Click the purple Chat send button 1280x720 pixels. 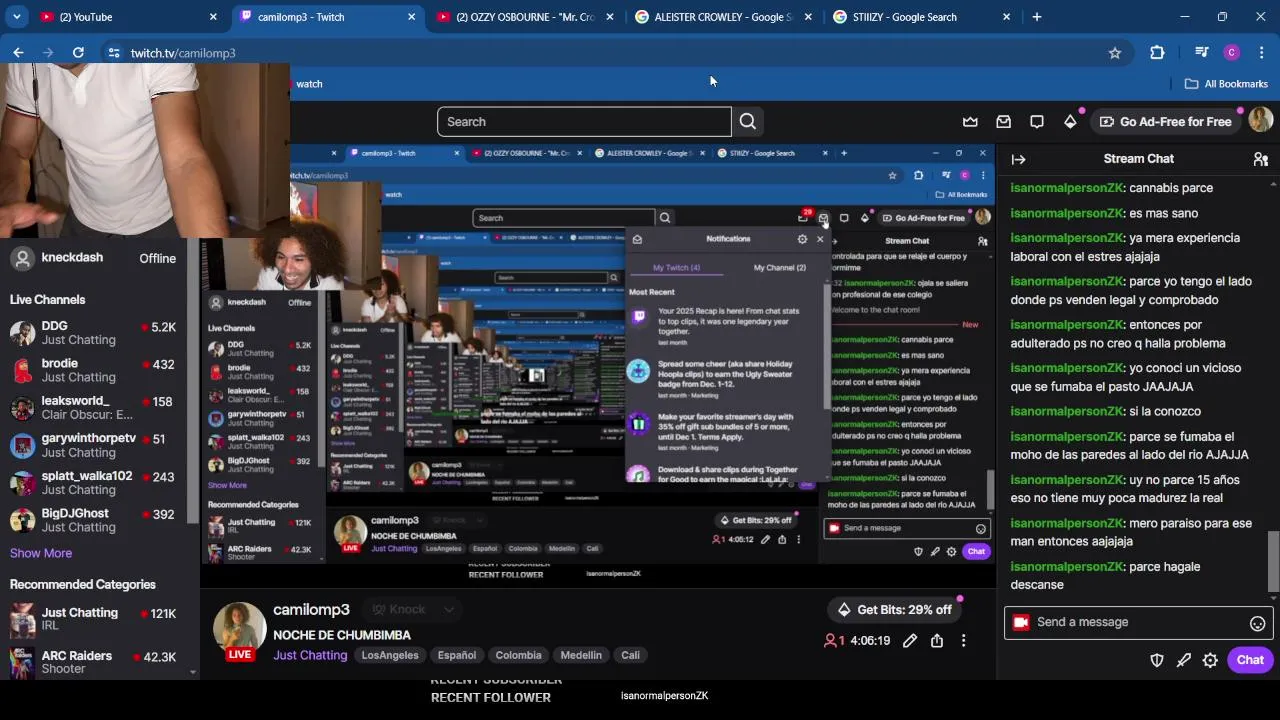(x=1250, y=660)
